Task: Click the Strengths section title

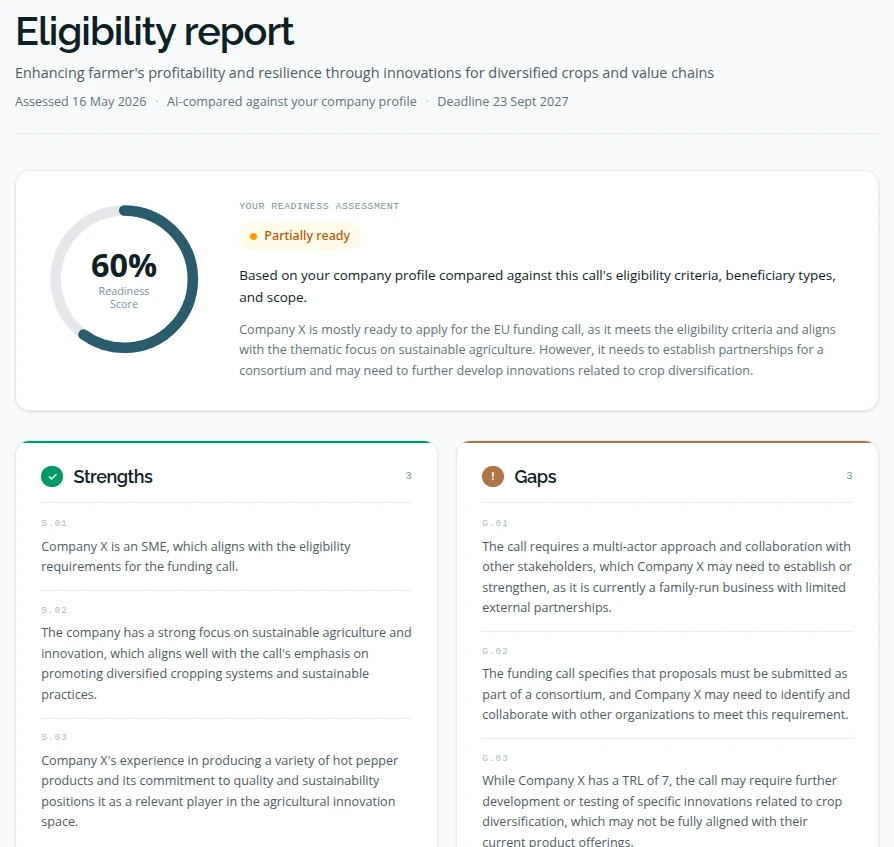Action: coord(113,477)
